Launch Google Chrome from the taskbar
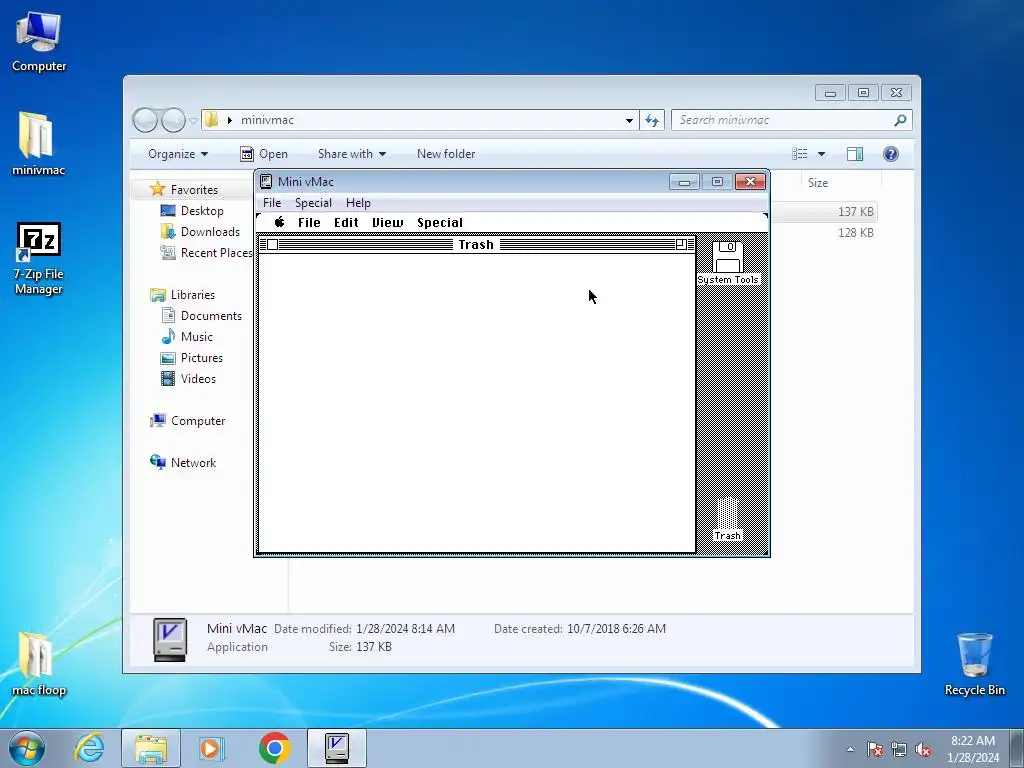The width and height of the screenshot is (1024, 768). coord(274,748)
